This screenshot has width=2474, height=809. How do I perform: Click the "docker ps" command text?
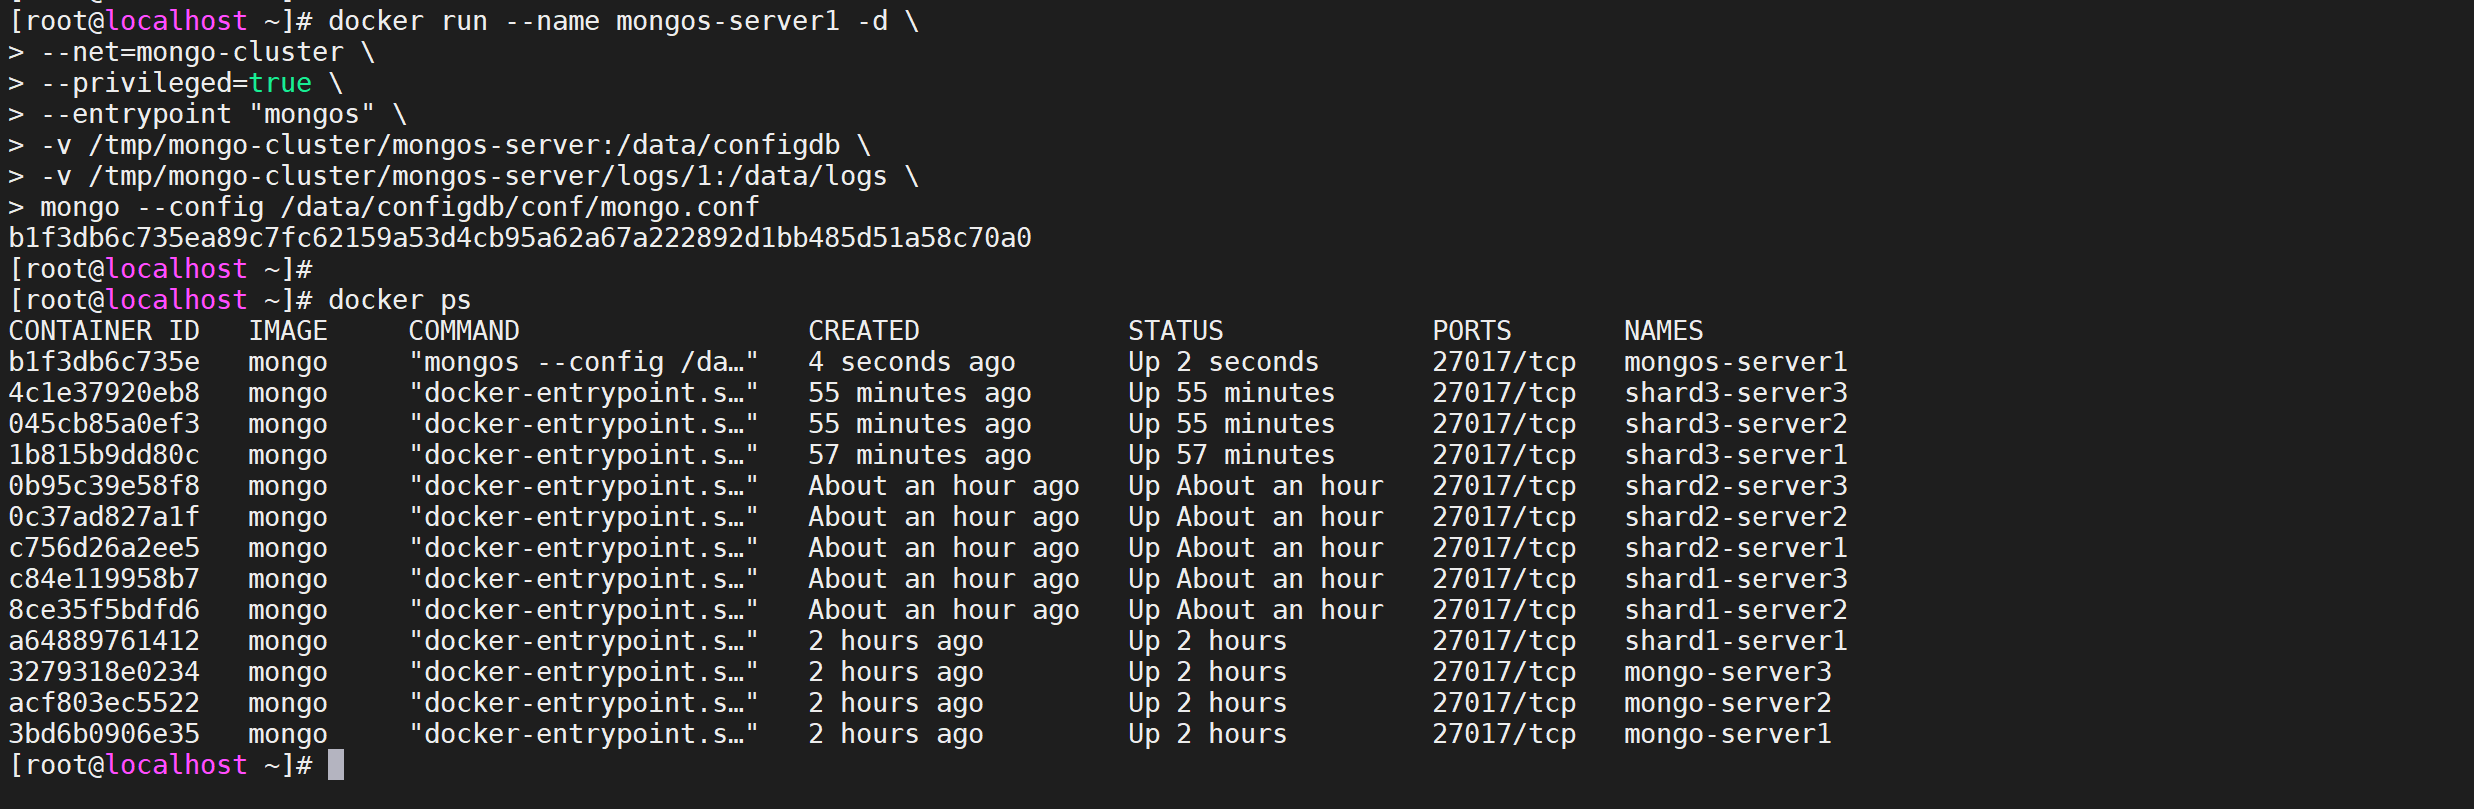tap(400, 300)
